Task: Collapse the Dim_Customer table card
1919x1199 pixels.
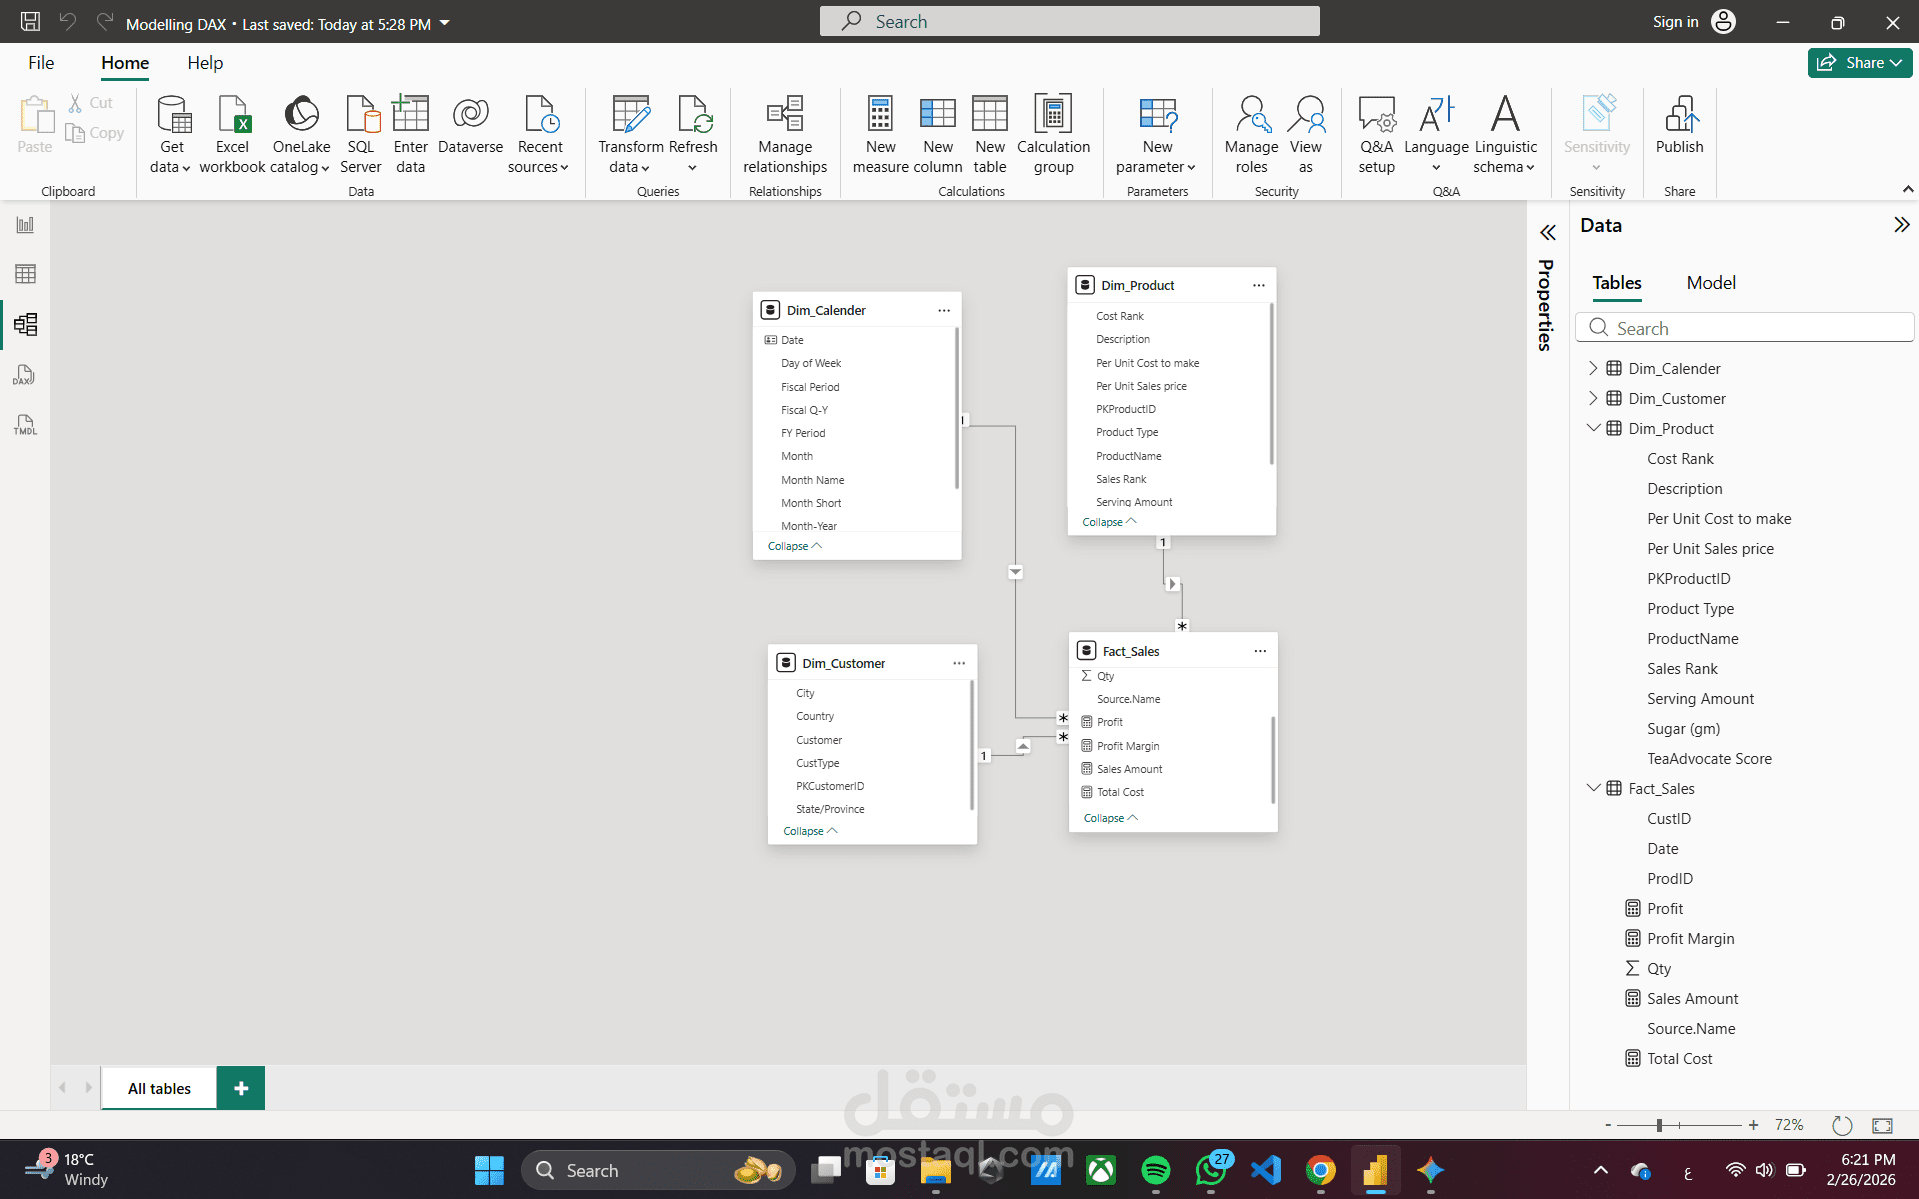Action: click(808, 830)
